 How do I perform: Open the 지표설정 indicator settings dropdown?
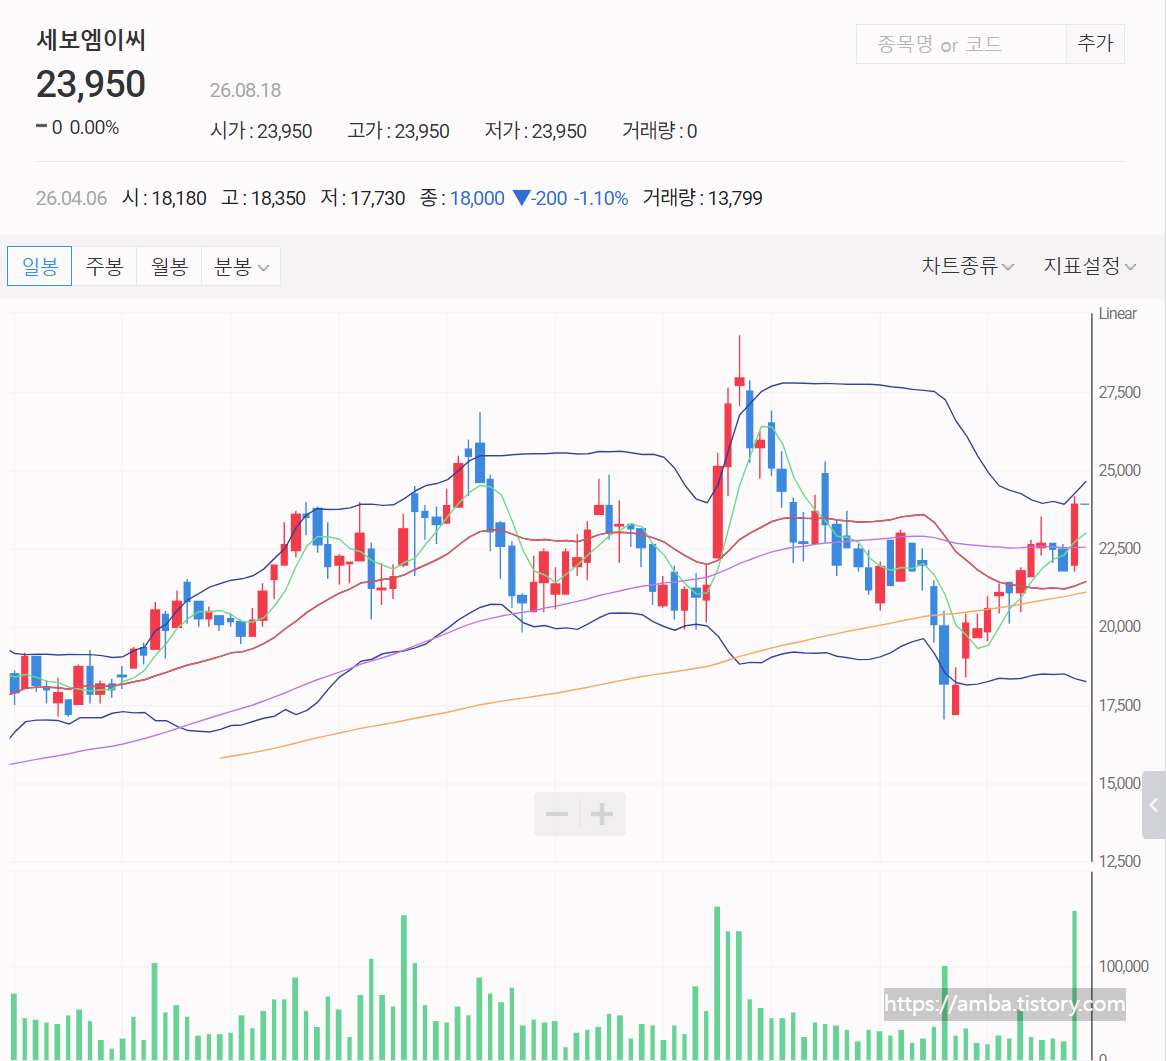[x=1089, y=265]
